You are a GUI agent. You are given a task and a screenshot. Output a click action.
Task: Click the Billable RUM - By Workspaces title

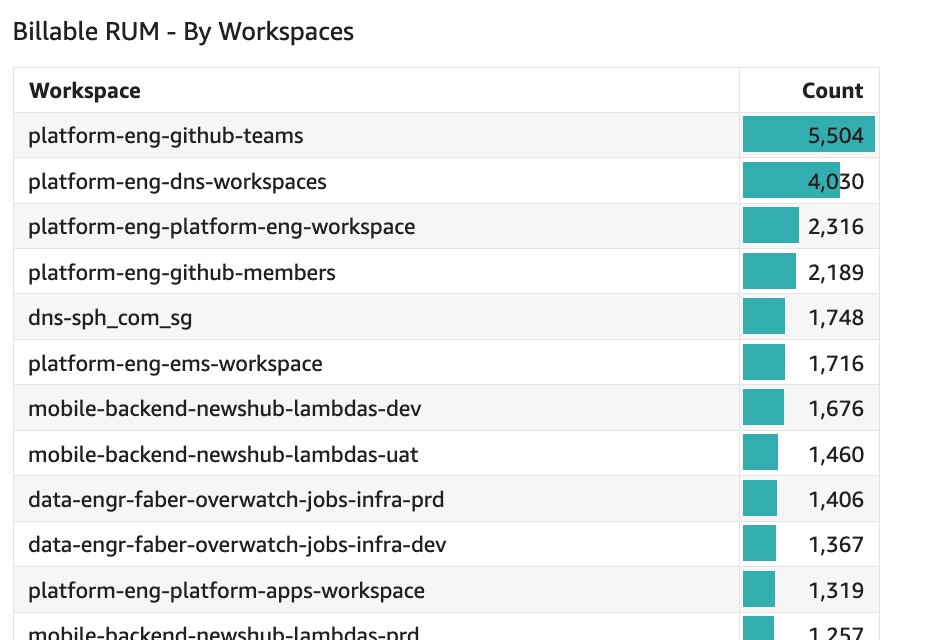point(183,31)
